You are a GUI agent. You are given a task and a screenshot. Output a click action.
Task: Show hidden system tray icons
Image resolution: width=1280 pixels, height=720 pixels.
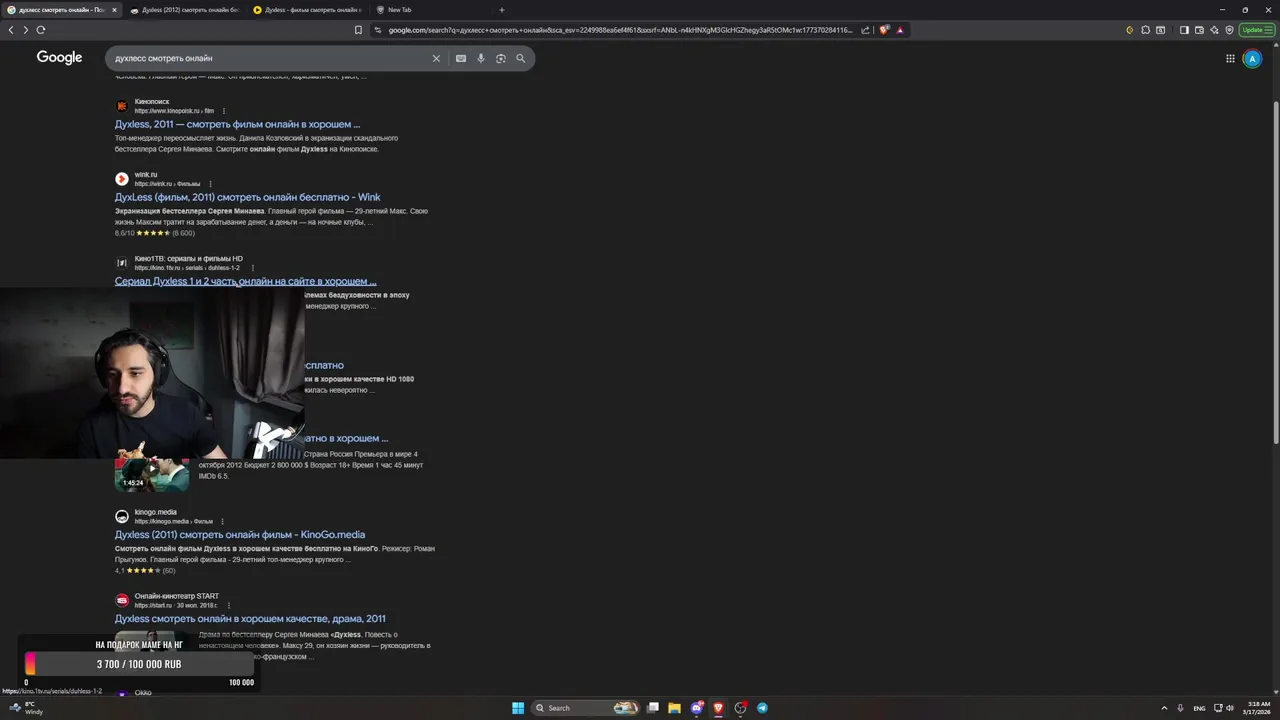click(1165, 708)
